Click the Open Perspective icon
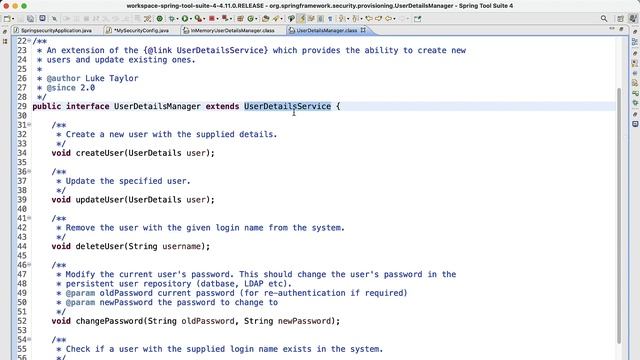This screenshot has width=640, height=360. tap(620, 19)
